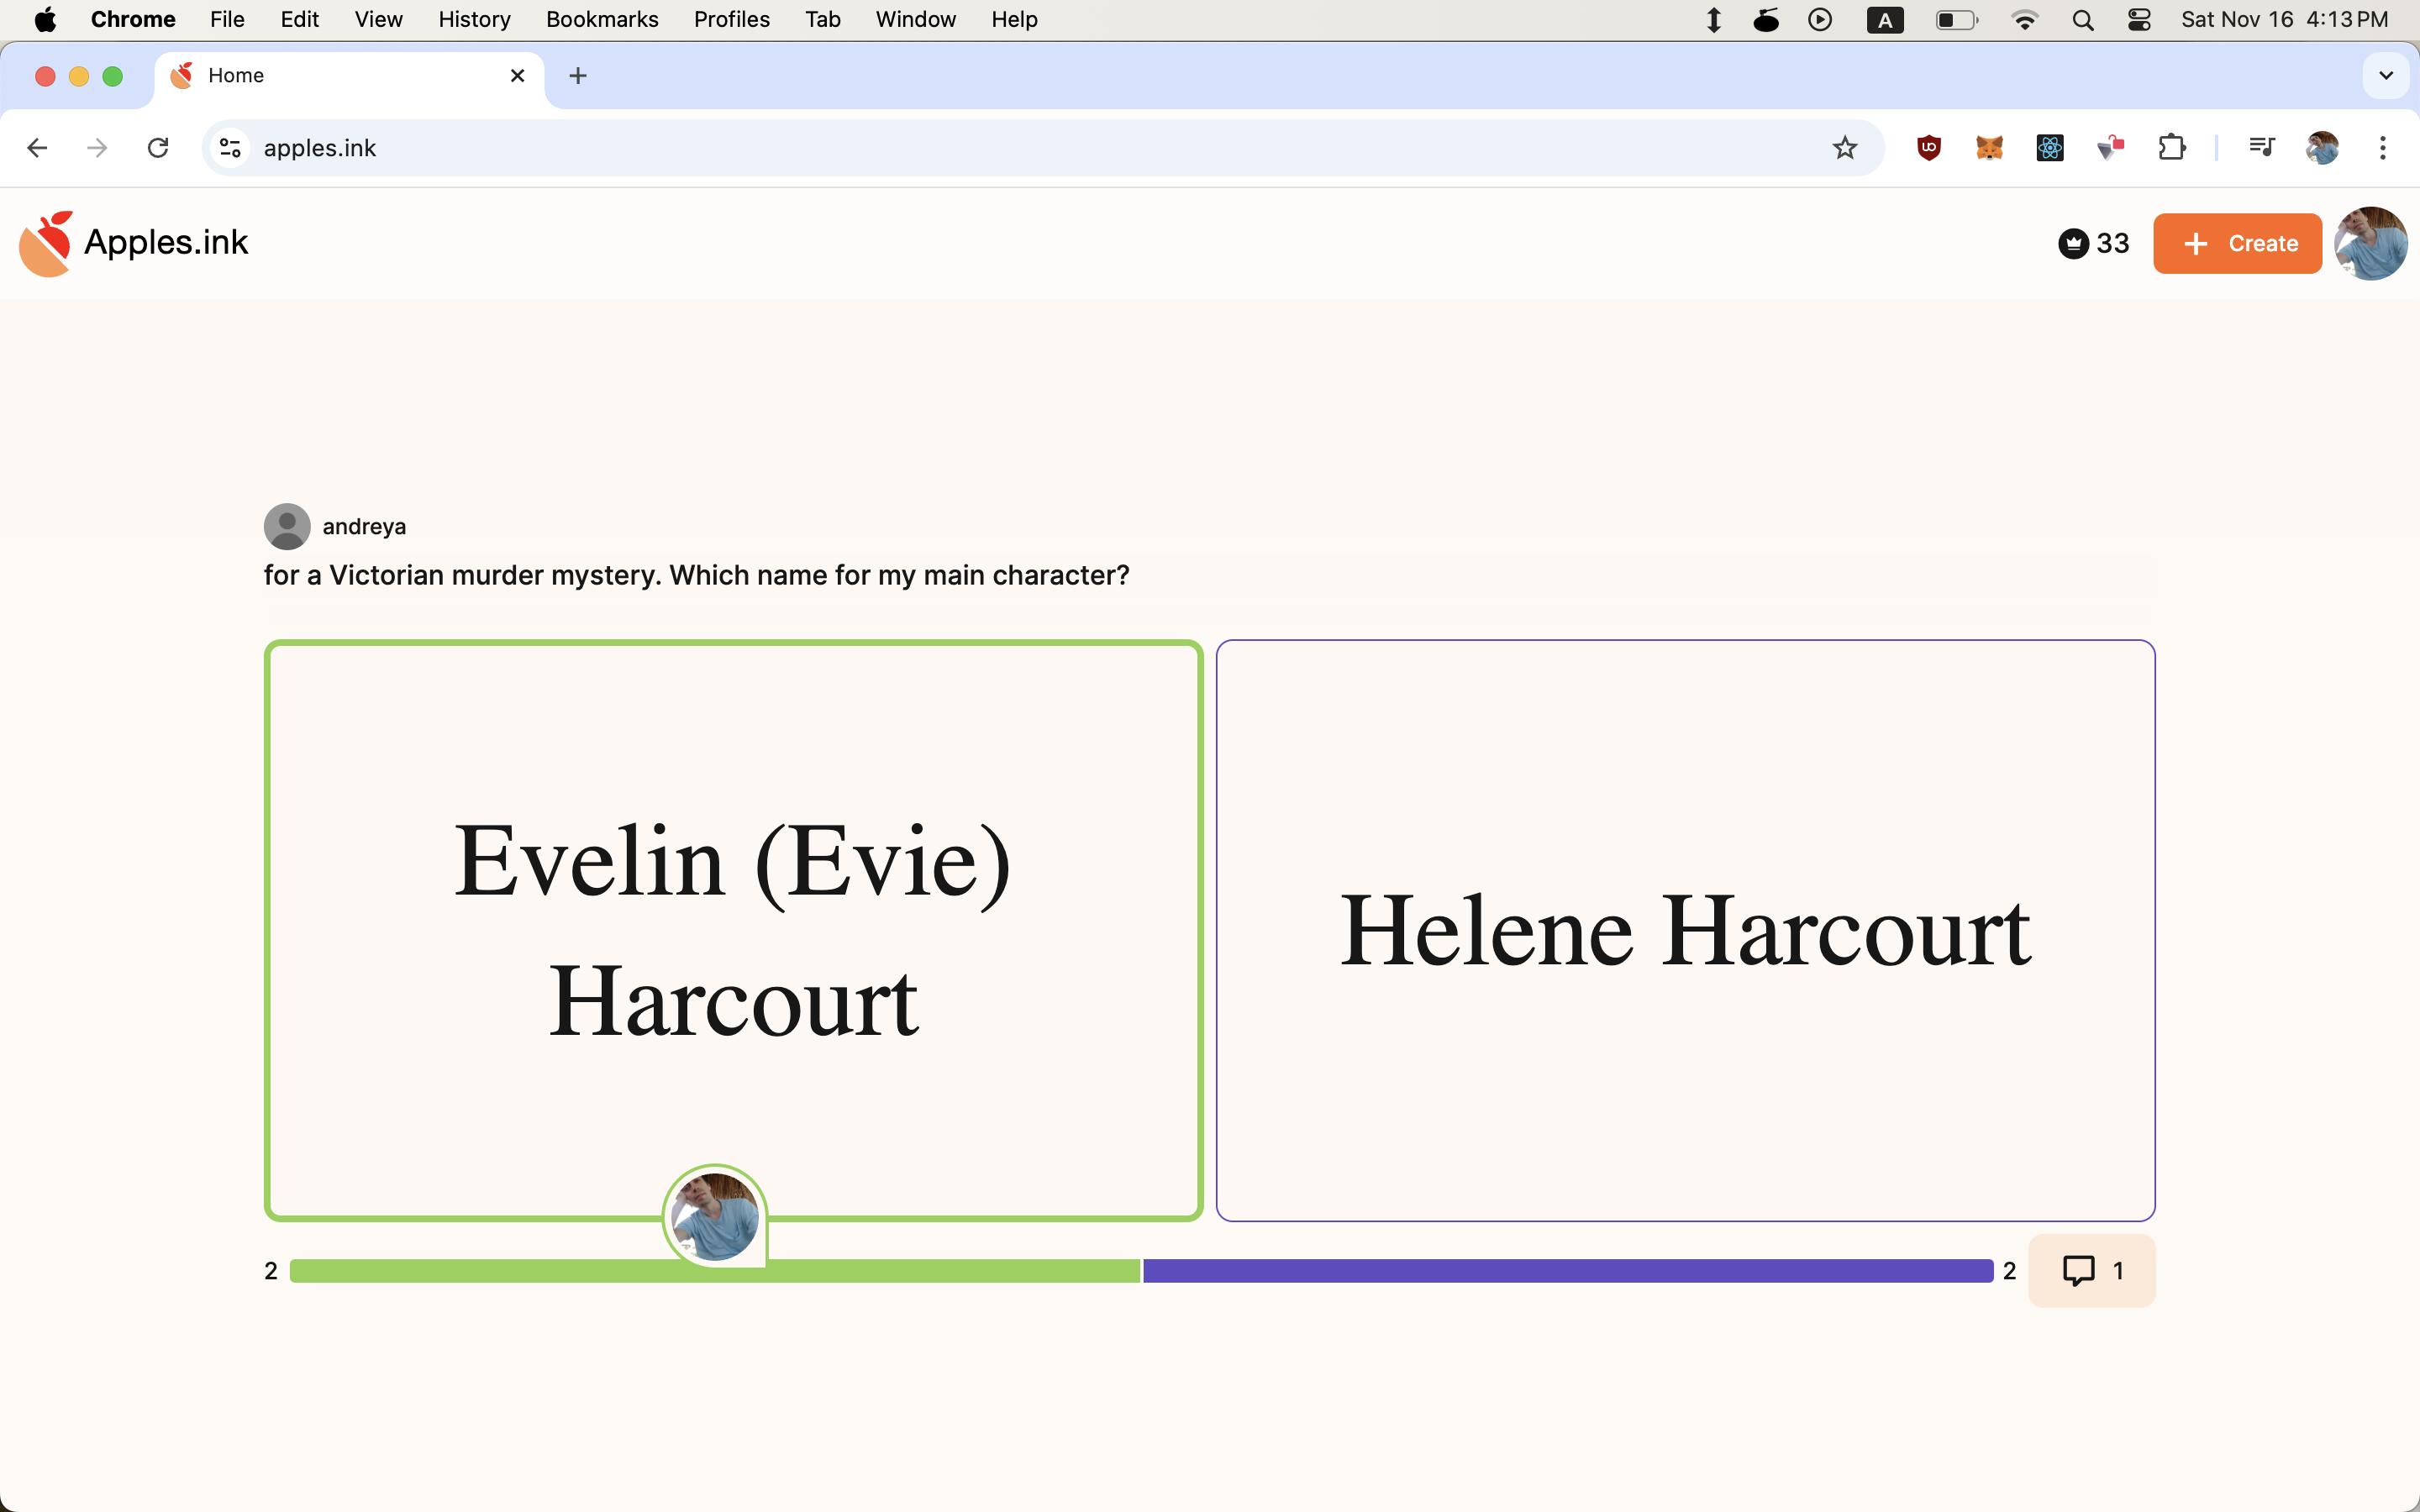Click the purple portion of vote bar
This screenshot has height=1512, width=2420.
click(1568, 1270)
